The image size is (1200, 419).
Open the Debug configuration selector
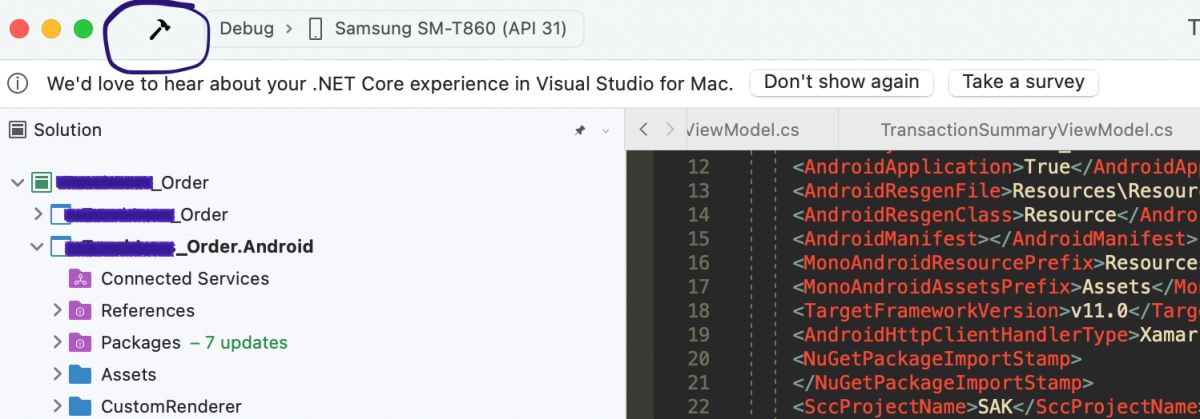246,29
